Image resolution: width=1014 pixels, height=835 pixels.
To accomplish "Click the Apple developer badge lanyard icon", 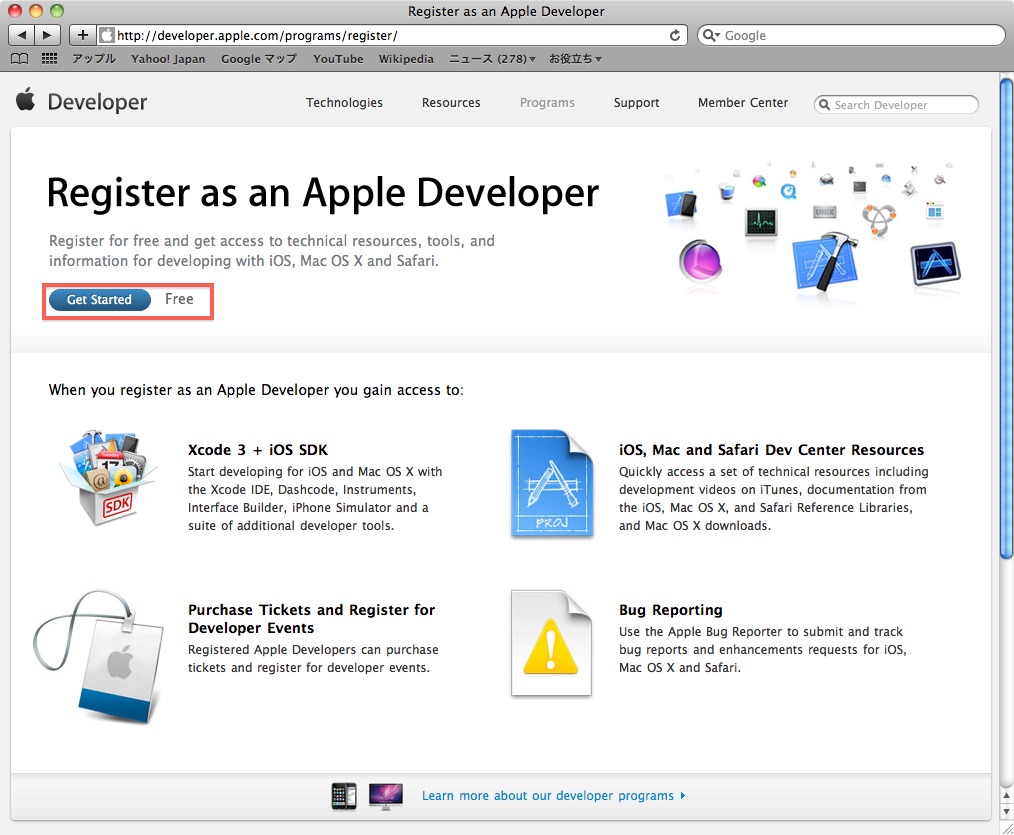I will [x=100, y=656].
